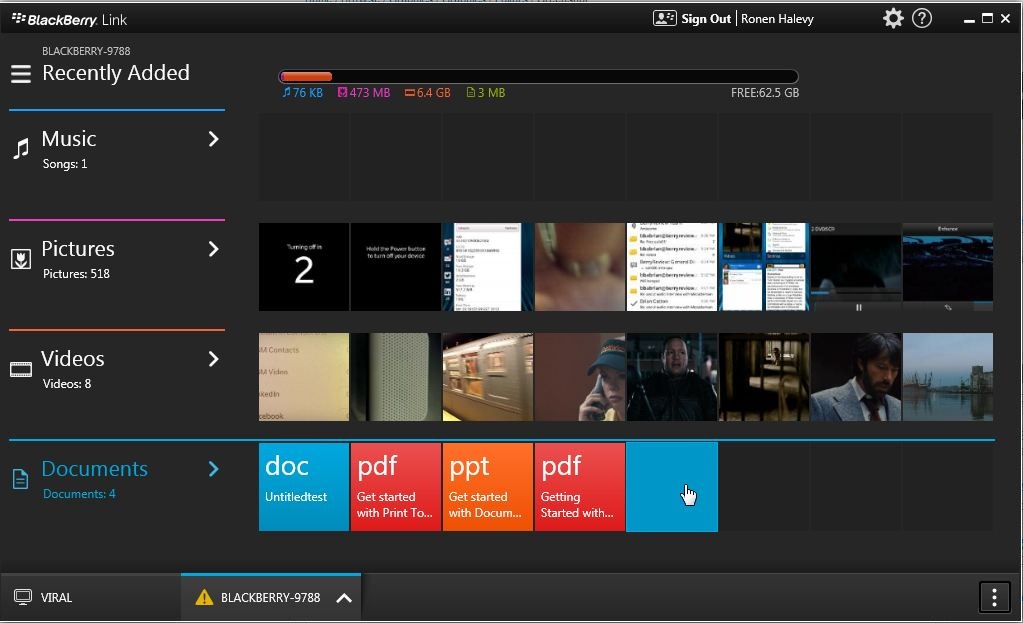Viewport: 1023px width, 623px height.
Task: Click the device storage usage bar
Action: coord(538,77)
